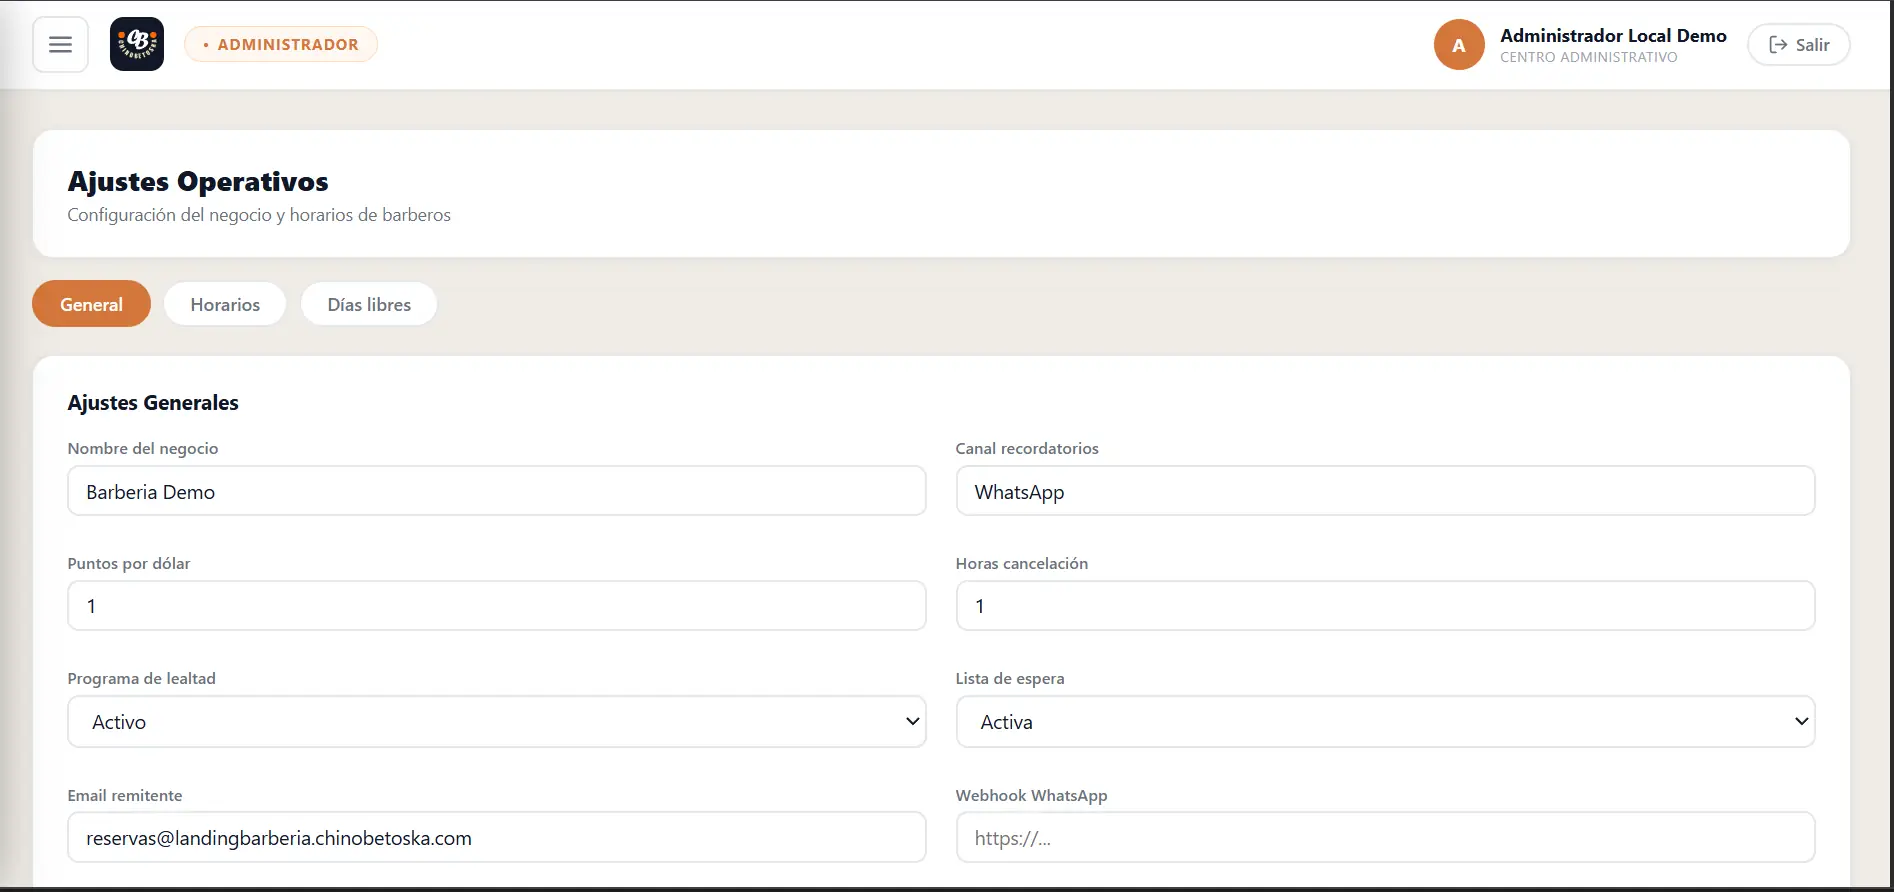1894x892 pixels.
Task: Click the Nombre del negocio label
Action: [x=143, y=448]
